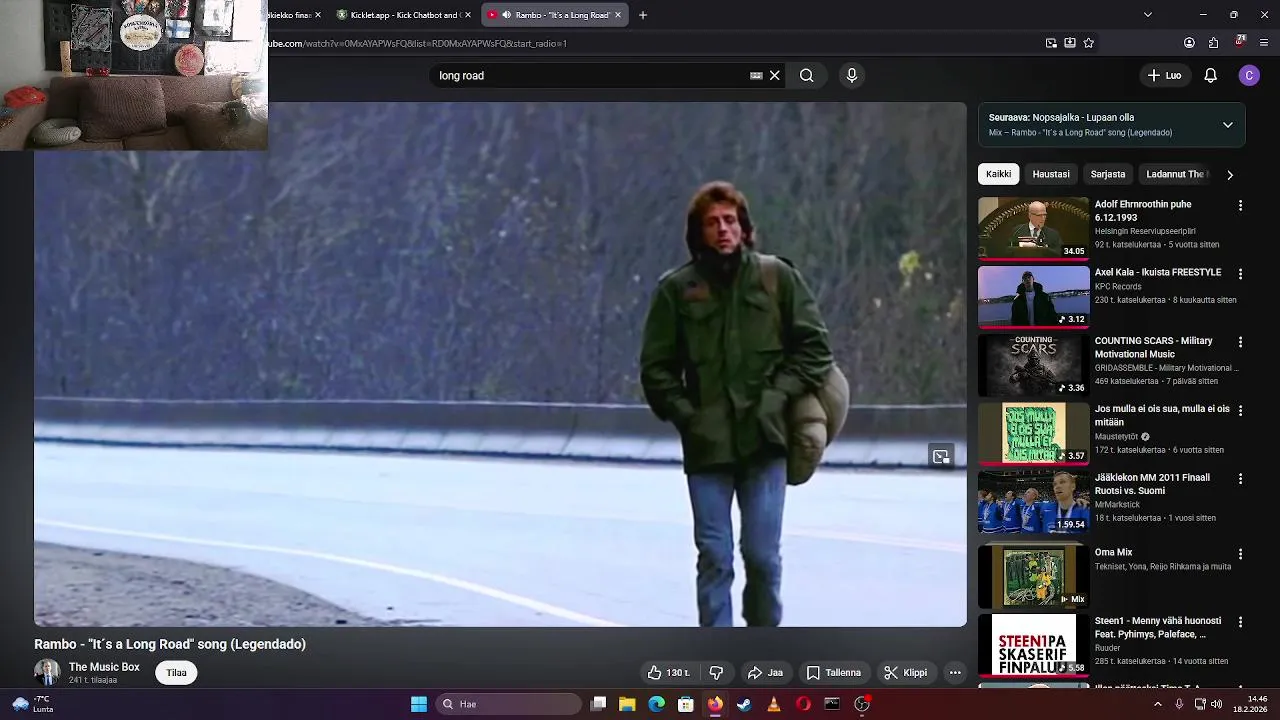Click the YouTube search input field
This screenshot has height=720, width=1280.
click(x=590, y=75)
